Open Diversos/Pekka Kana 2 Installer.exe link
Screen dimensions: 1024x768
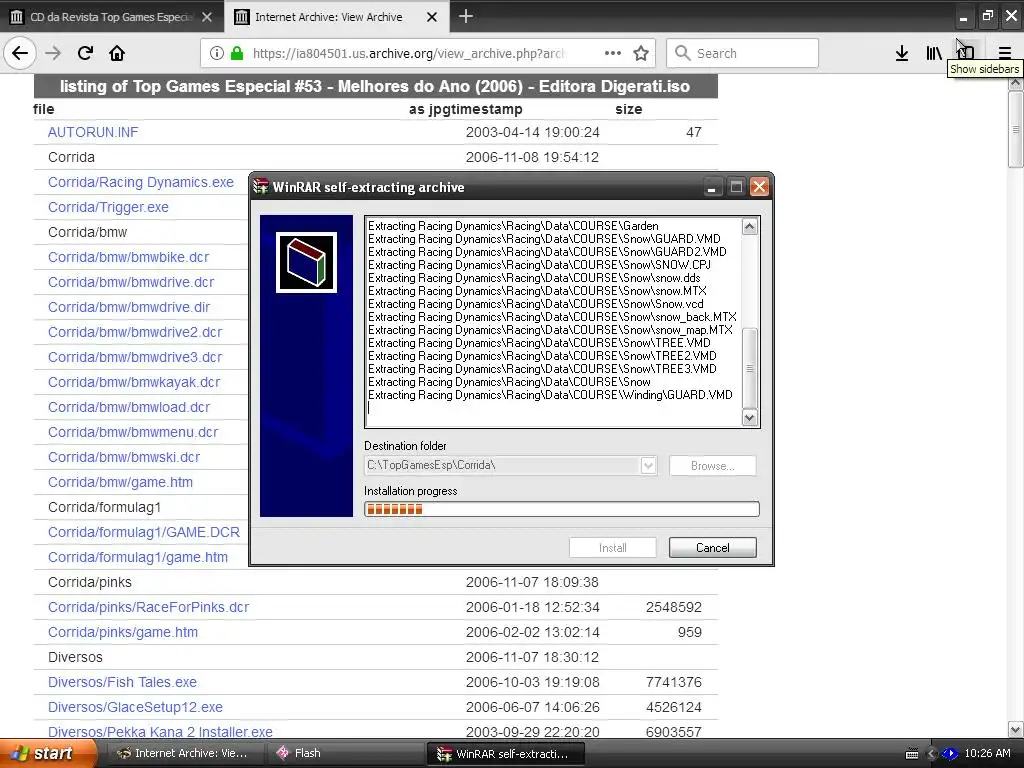(x=160, y=732)
